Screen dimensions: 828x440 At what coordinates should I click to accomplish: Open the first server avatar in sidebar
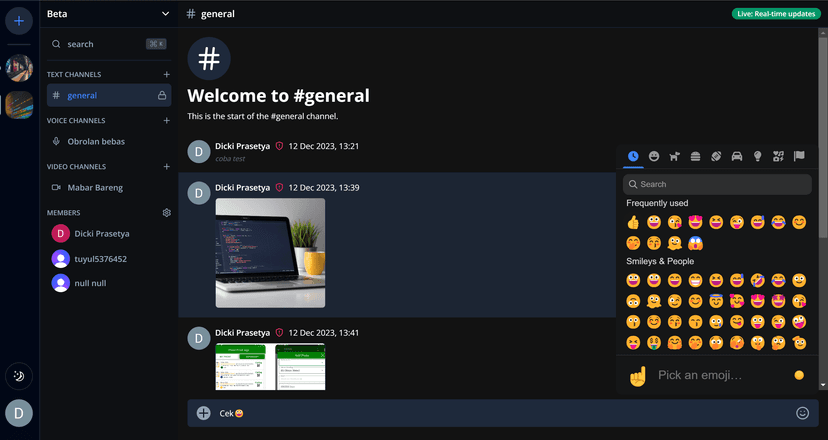point(19,68)
